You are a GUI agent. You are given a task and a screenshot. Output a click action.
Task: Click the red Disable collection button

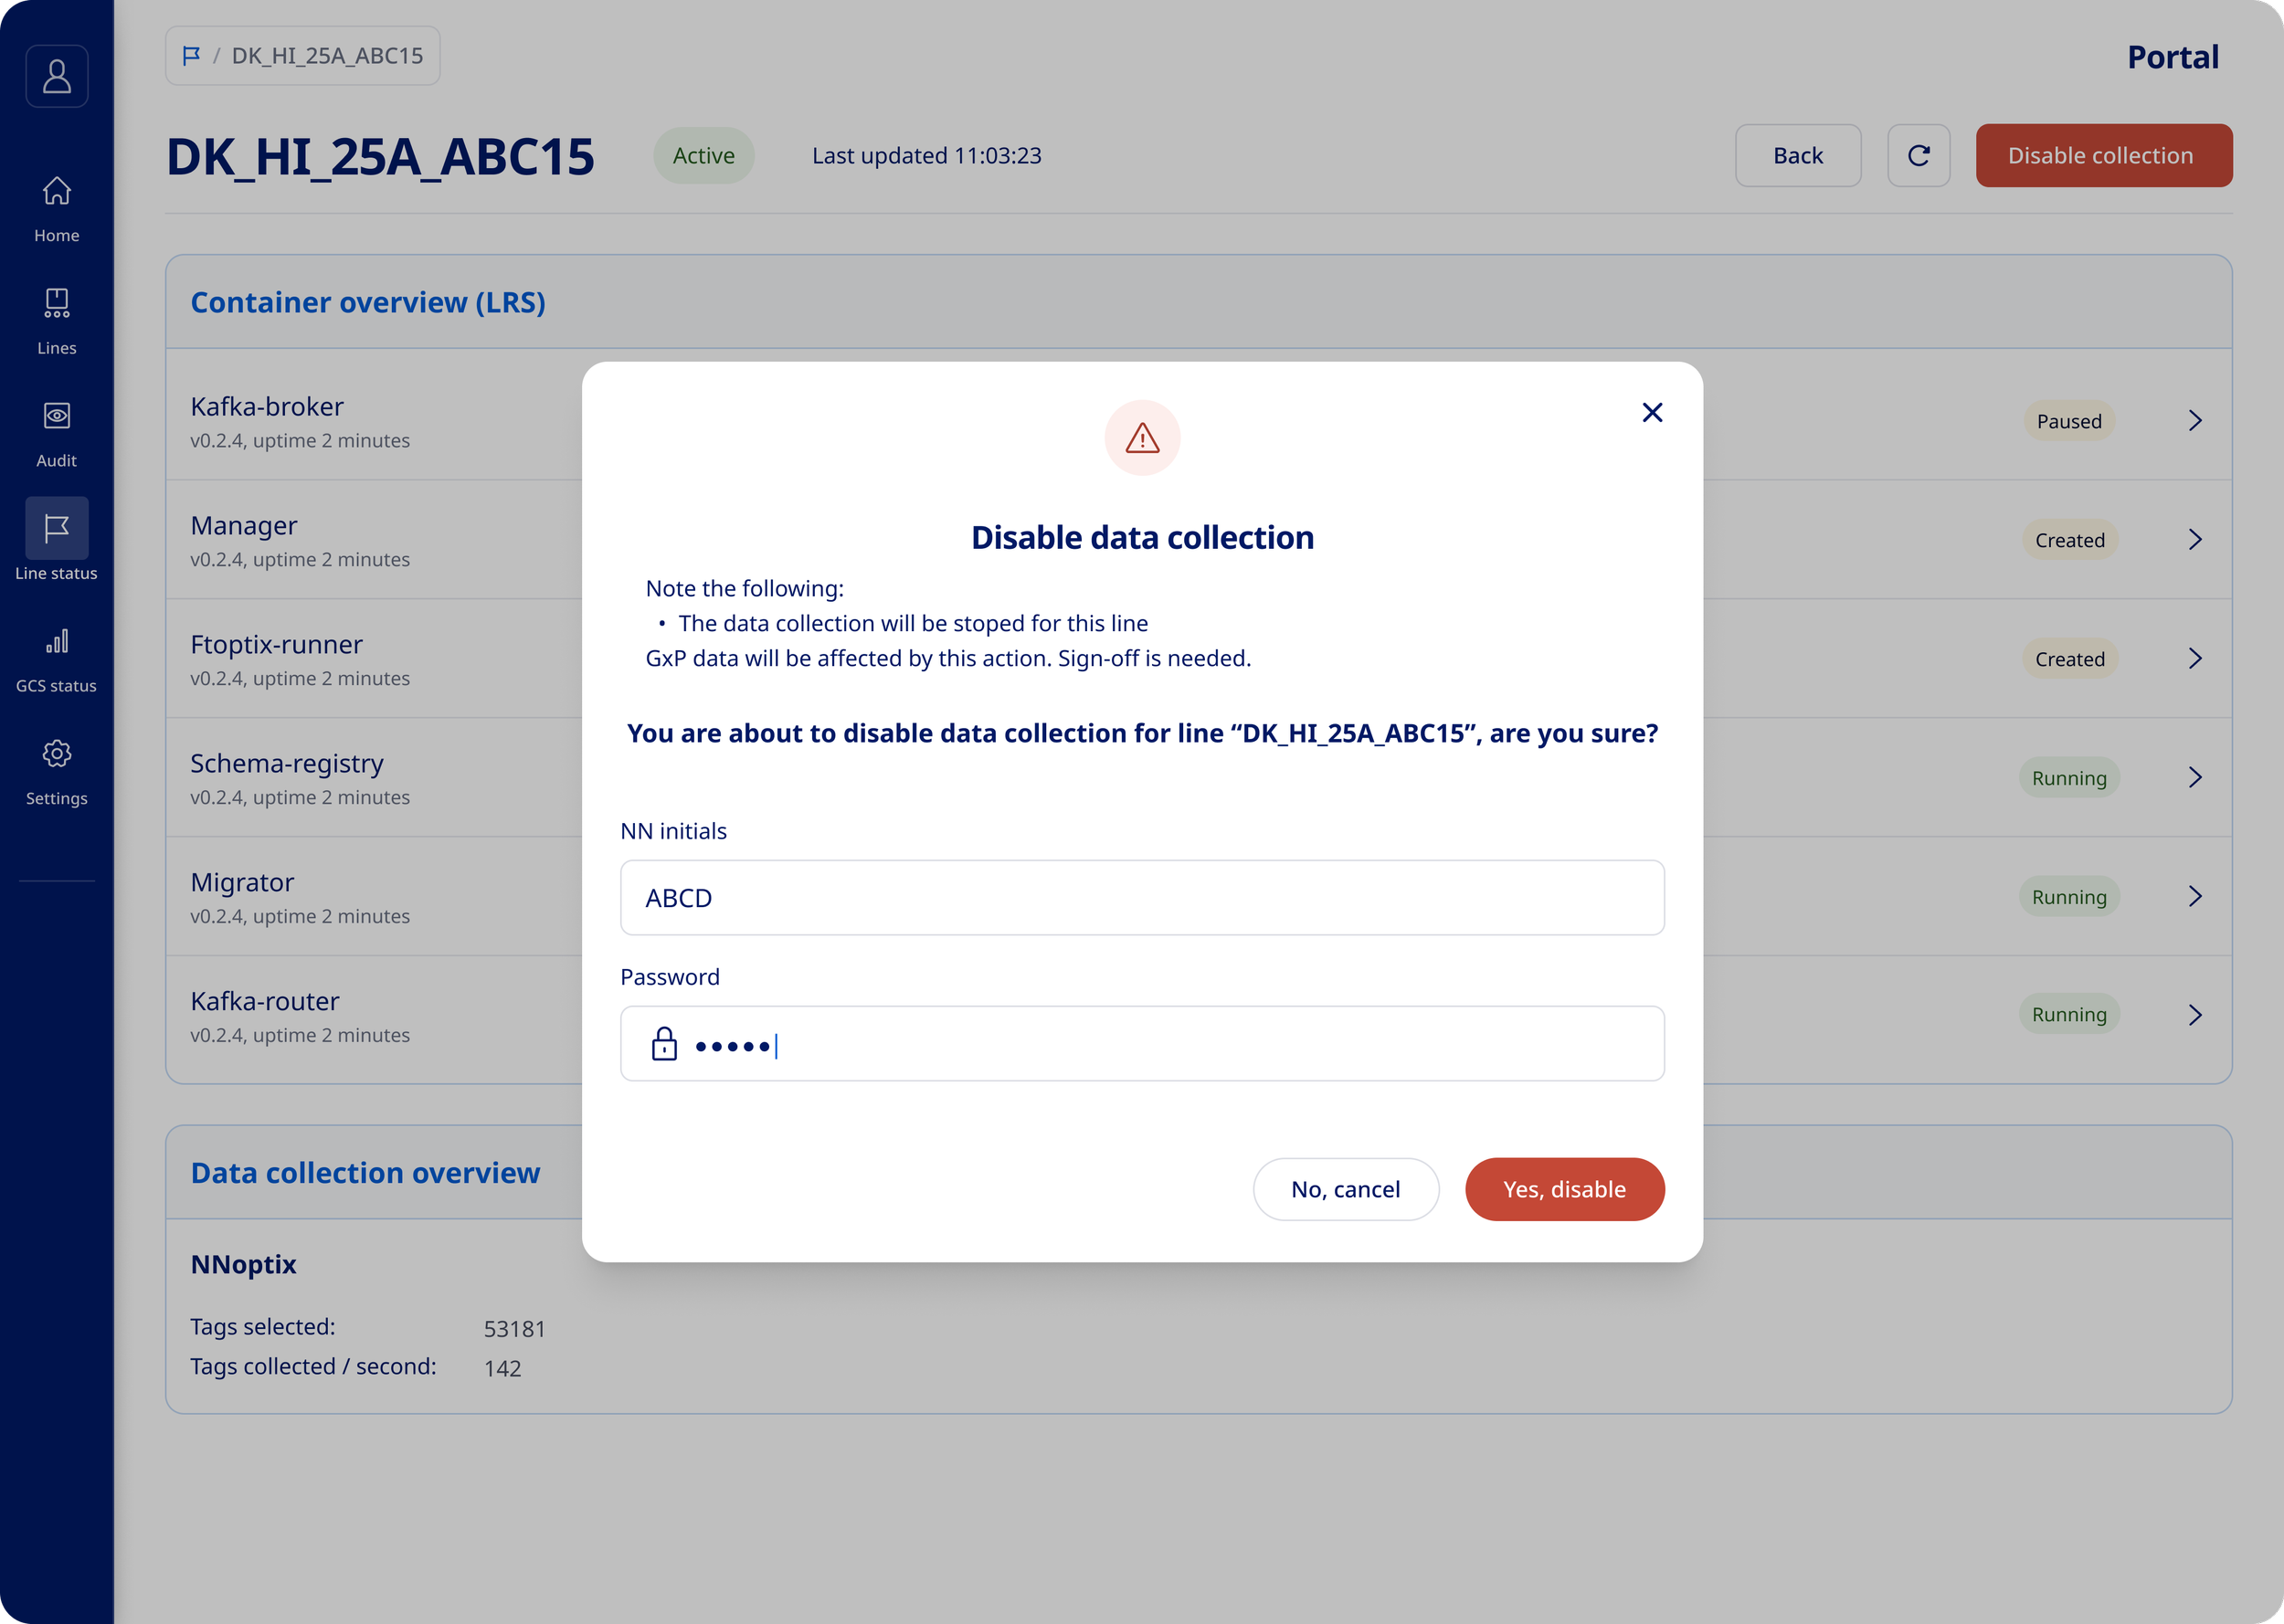[x=2102, y=156]
